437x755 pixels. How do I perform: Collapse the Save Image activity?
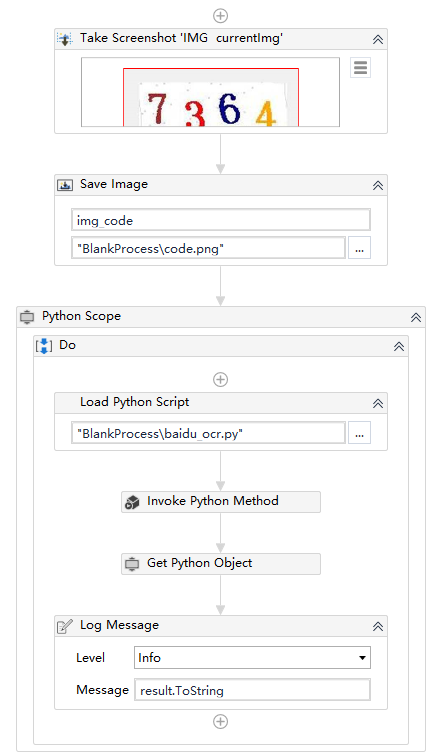(378, 185)
